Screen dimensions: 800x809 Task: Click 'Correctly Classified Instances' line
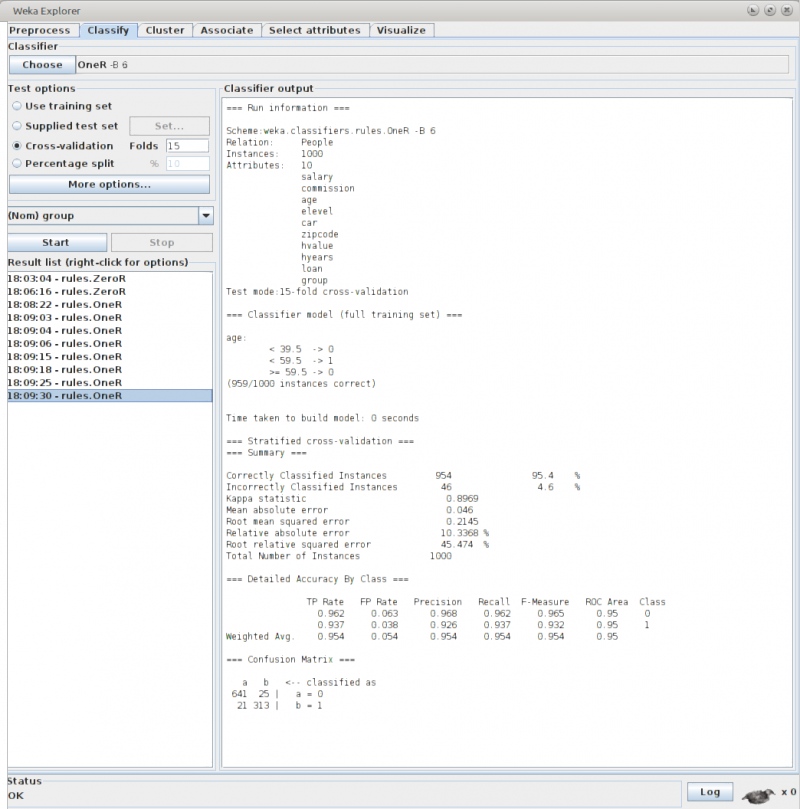[x=403, y=476]
